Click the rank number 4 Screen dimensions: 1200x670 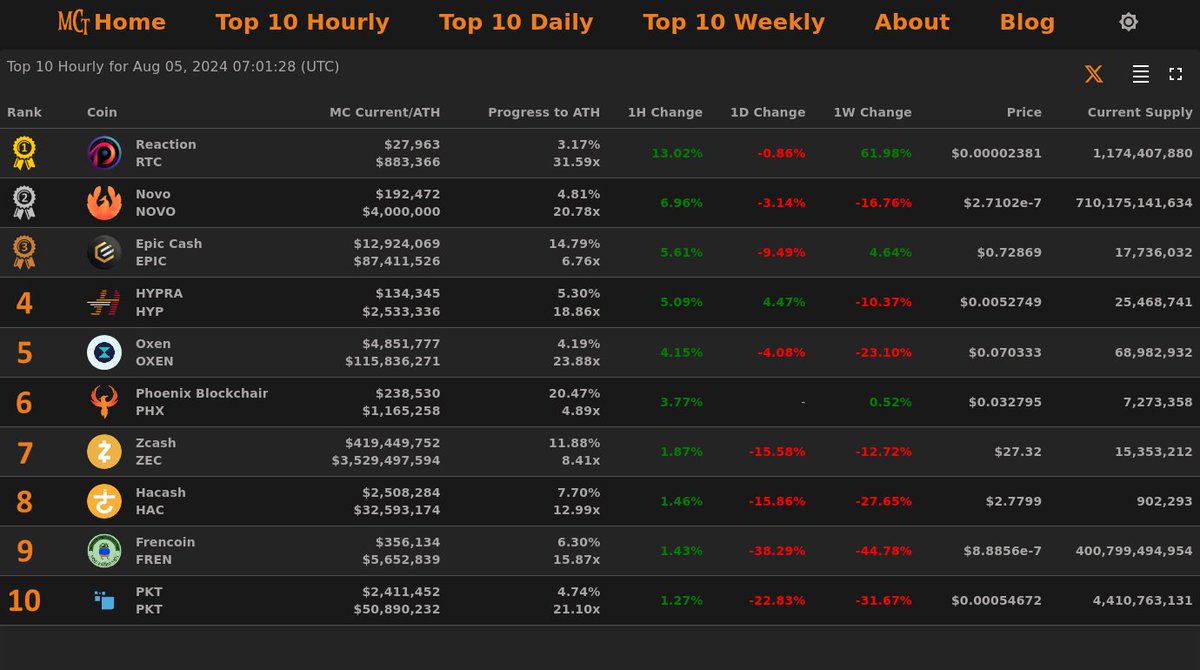pos(24,303)
